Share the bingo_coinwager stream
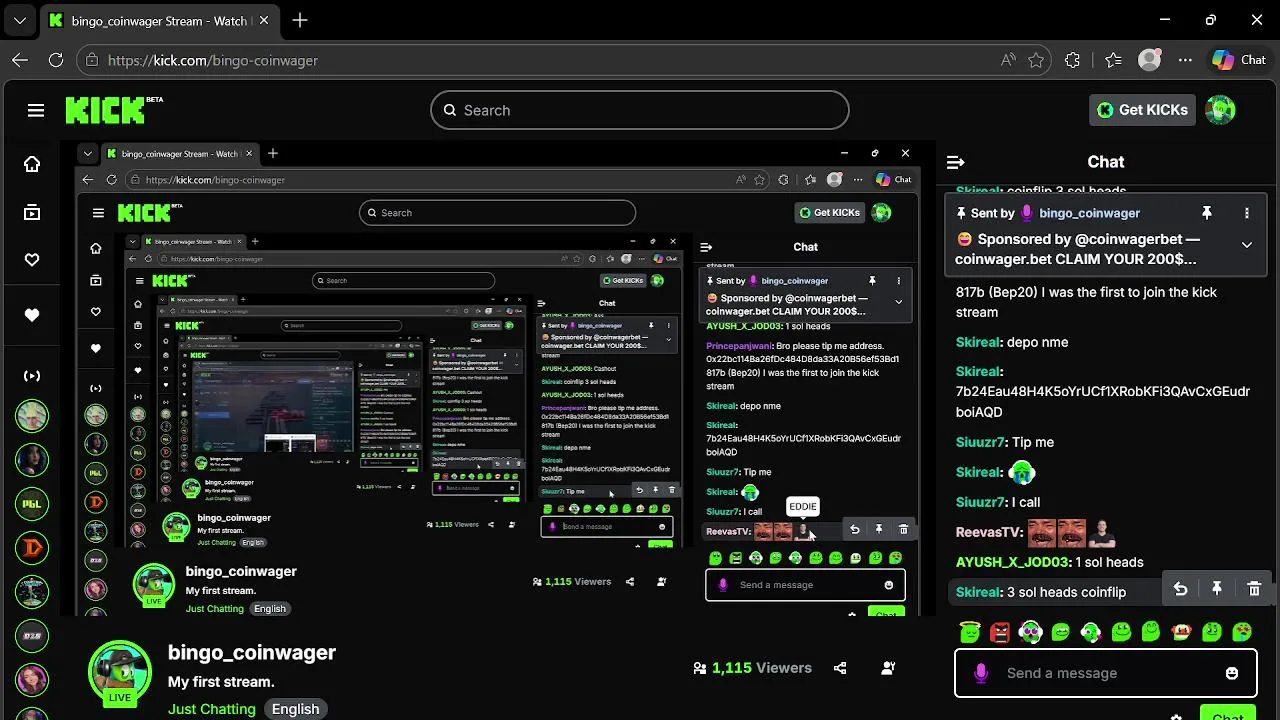1280x720 pixels. coord(840,668)
